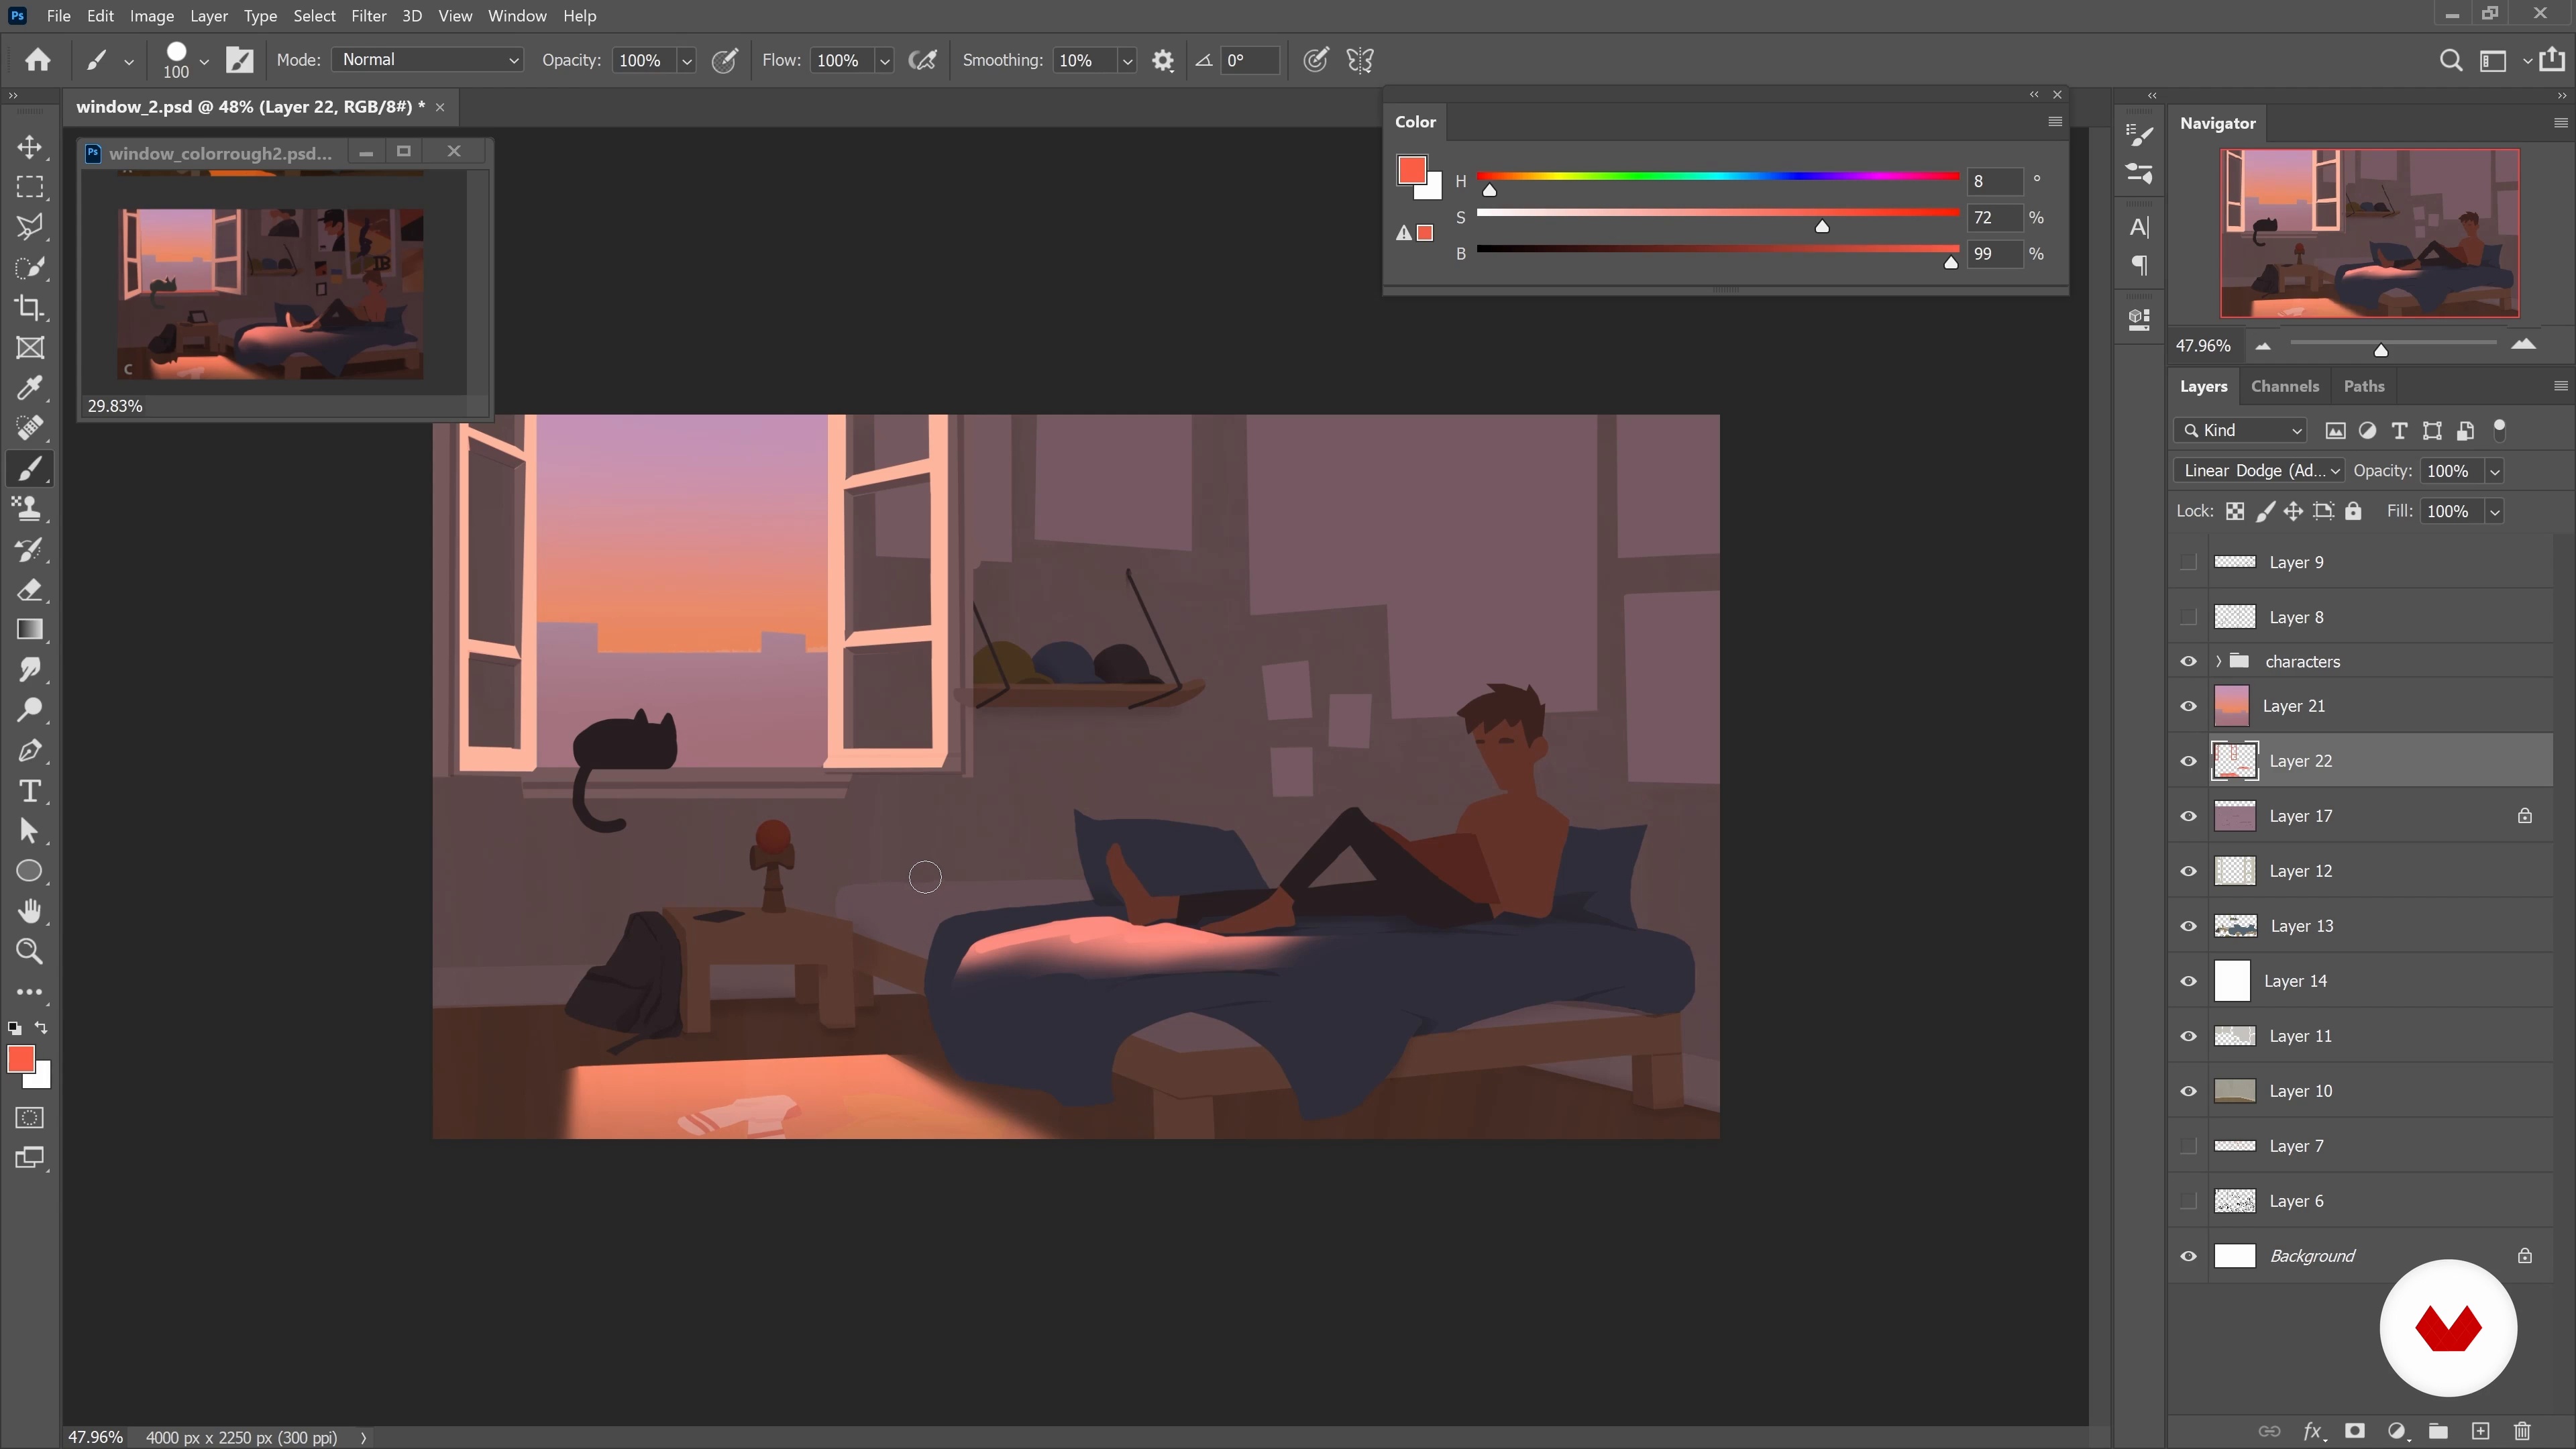The height and width of the screenshot is (1449, 2576).
Task: Select the Ellipse shape tool
Action: point(30,871)
